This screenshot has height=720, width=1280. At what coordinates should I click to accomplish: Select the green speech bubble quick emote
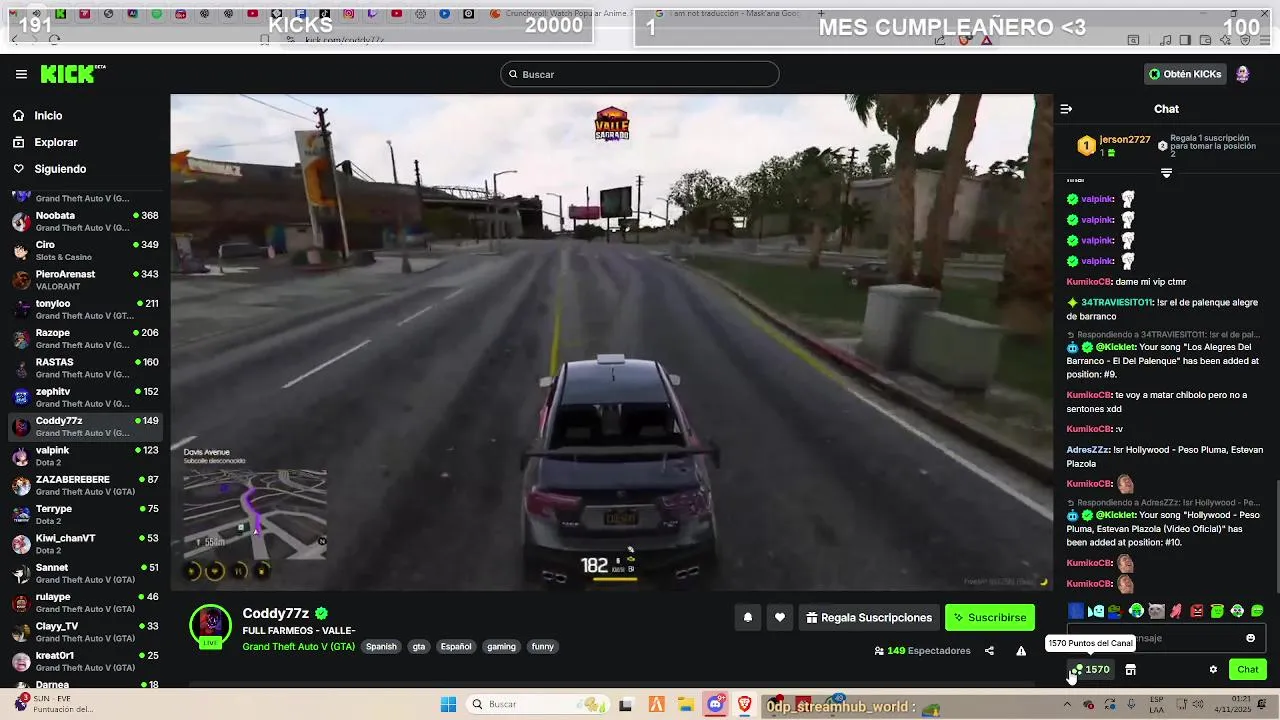pos(1257,611)
